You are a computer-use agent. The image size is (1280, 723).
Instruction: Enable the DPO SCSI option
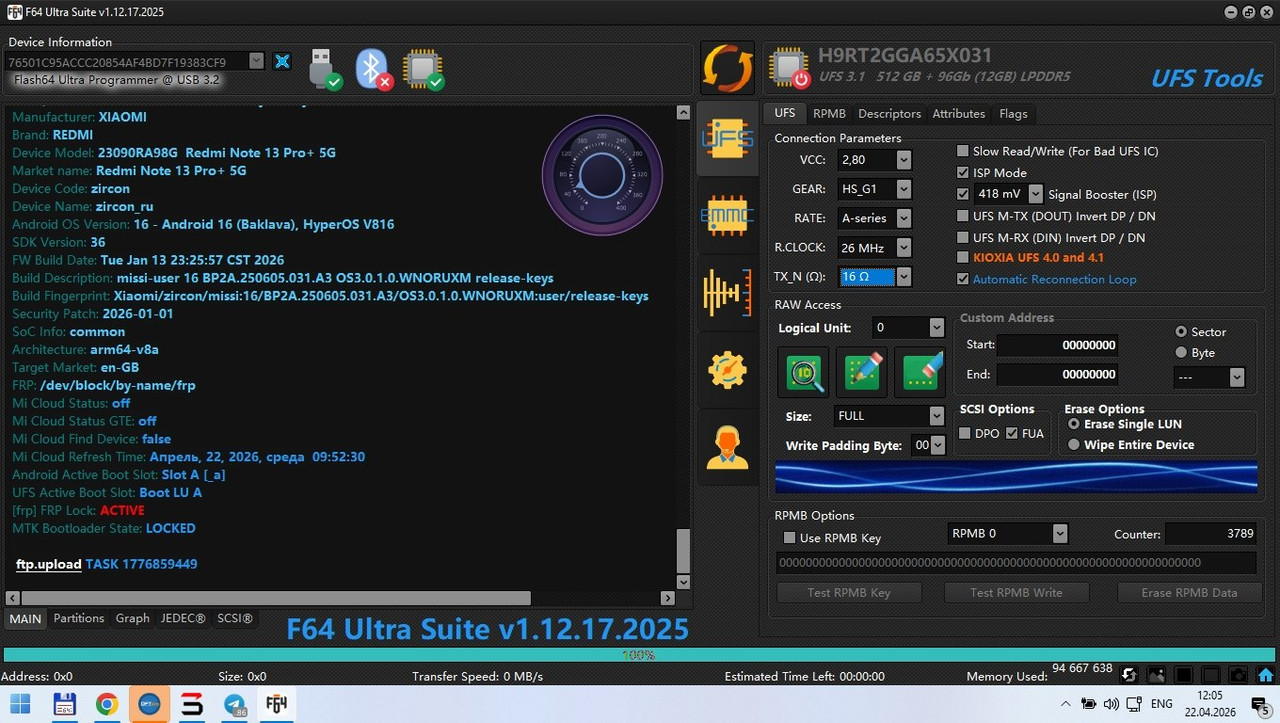[965, 433]
